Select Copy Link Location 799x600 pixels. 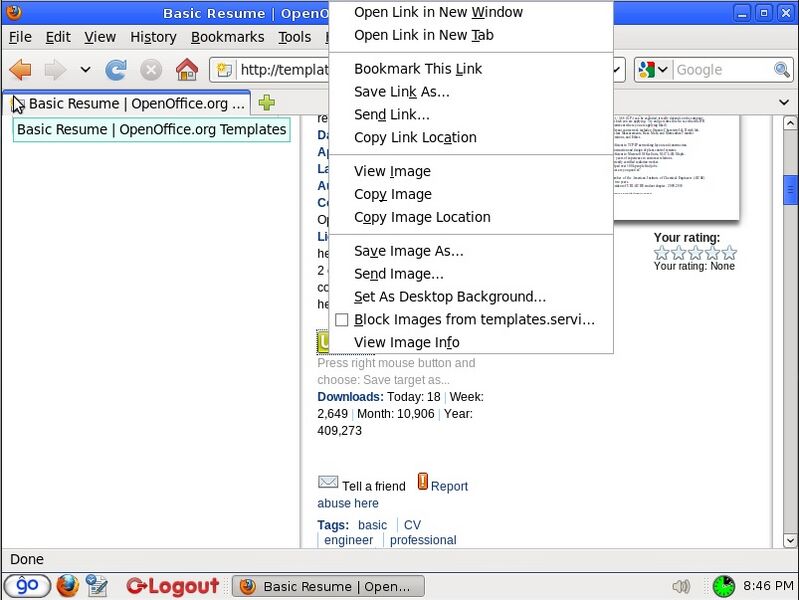pos(470,138)
